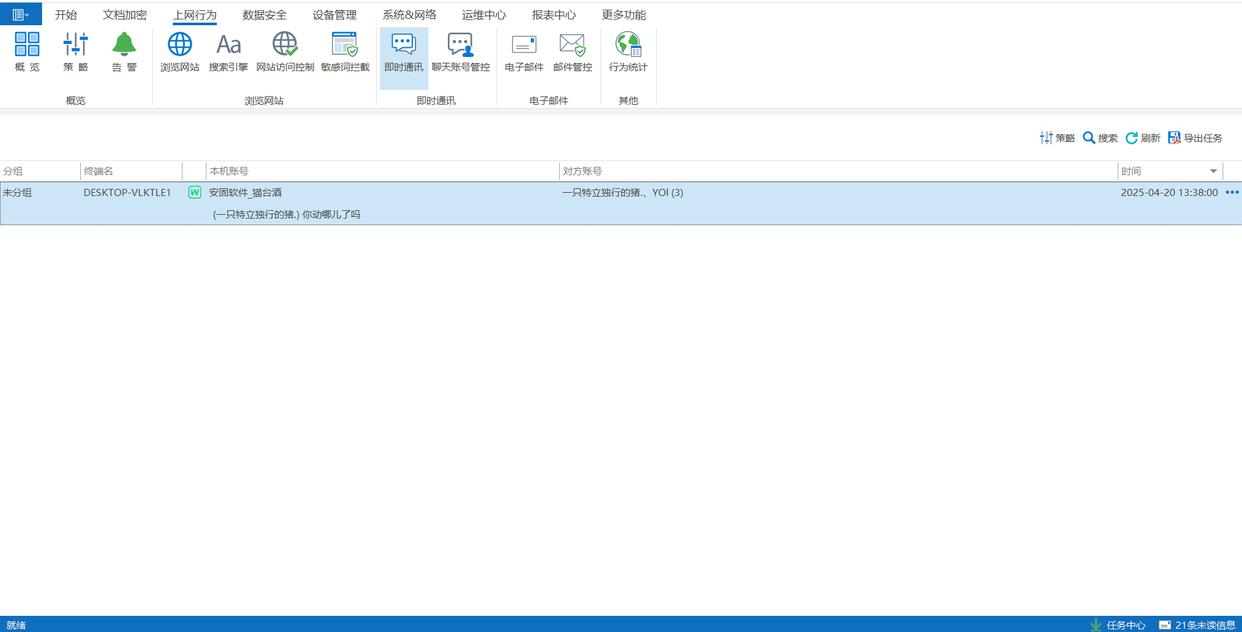Click the 导出任务 export task button

1195,138
